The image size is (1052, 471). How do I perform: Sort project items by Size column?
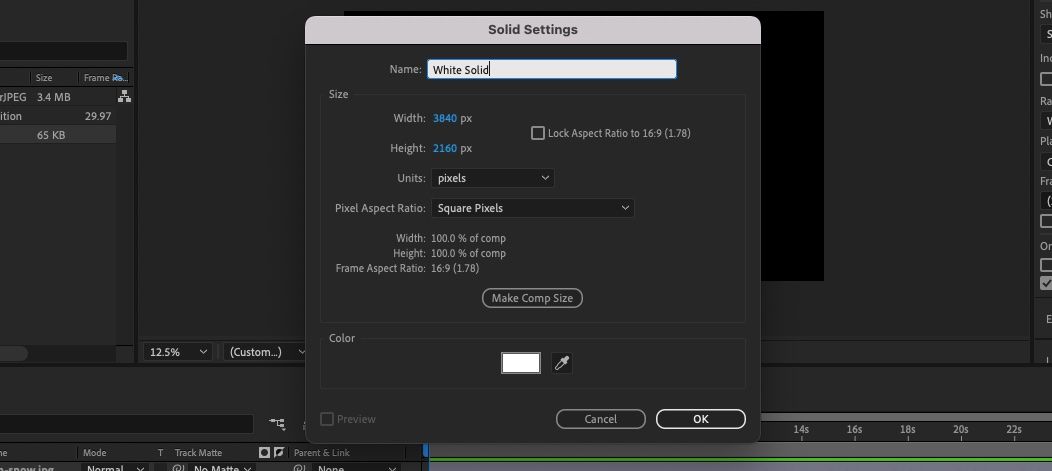tap(44, 78)
